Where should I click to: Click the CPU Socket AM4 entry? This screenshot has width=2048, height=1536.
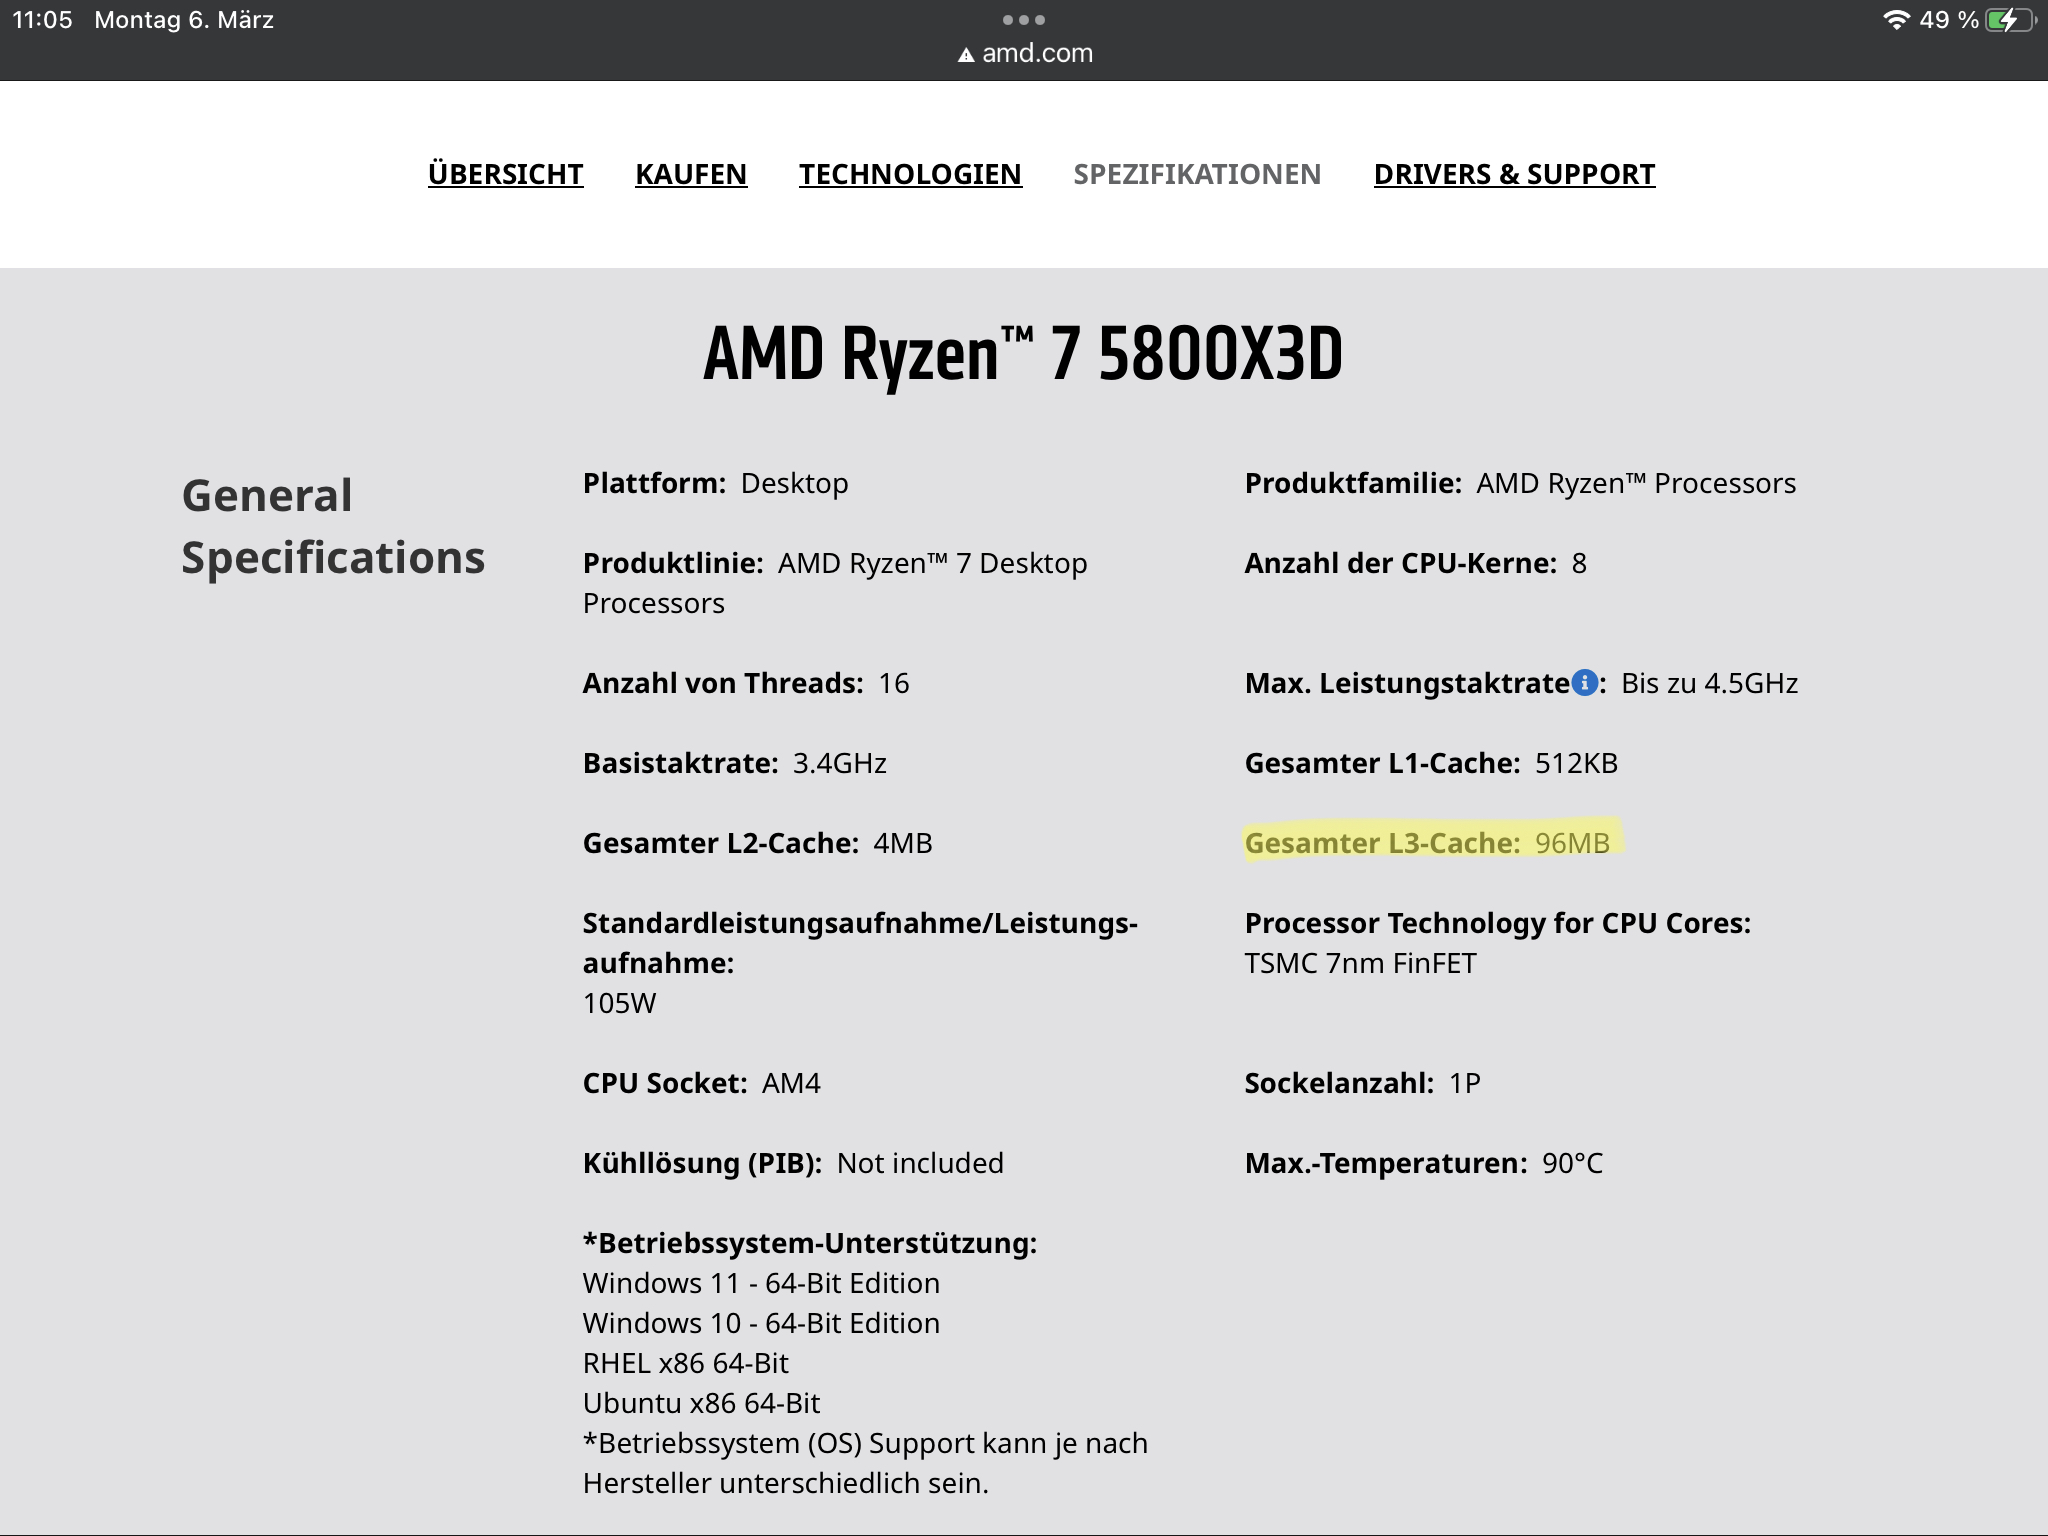coord(701,1083)
